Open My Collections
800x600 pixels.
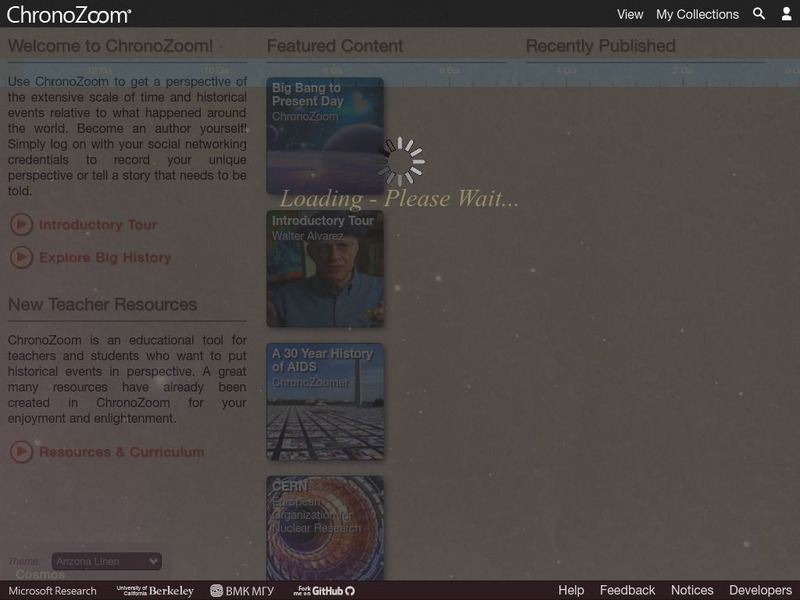(x=700, y=15)
